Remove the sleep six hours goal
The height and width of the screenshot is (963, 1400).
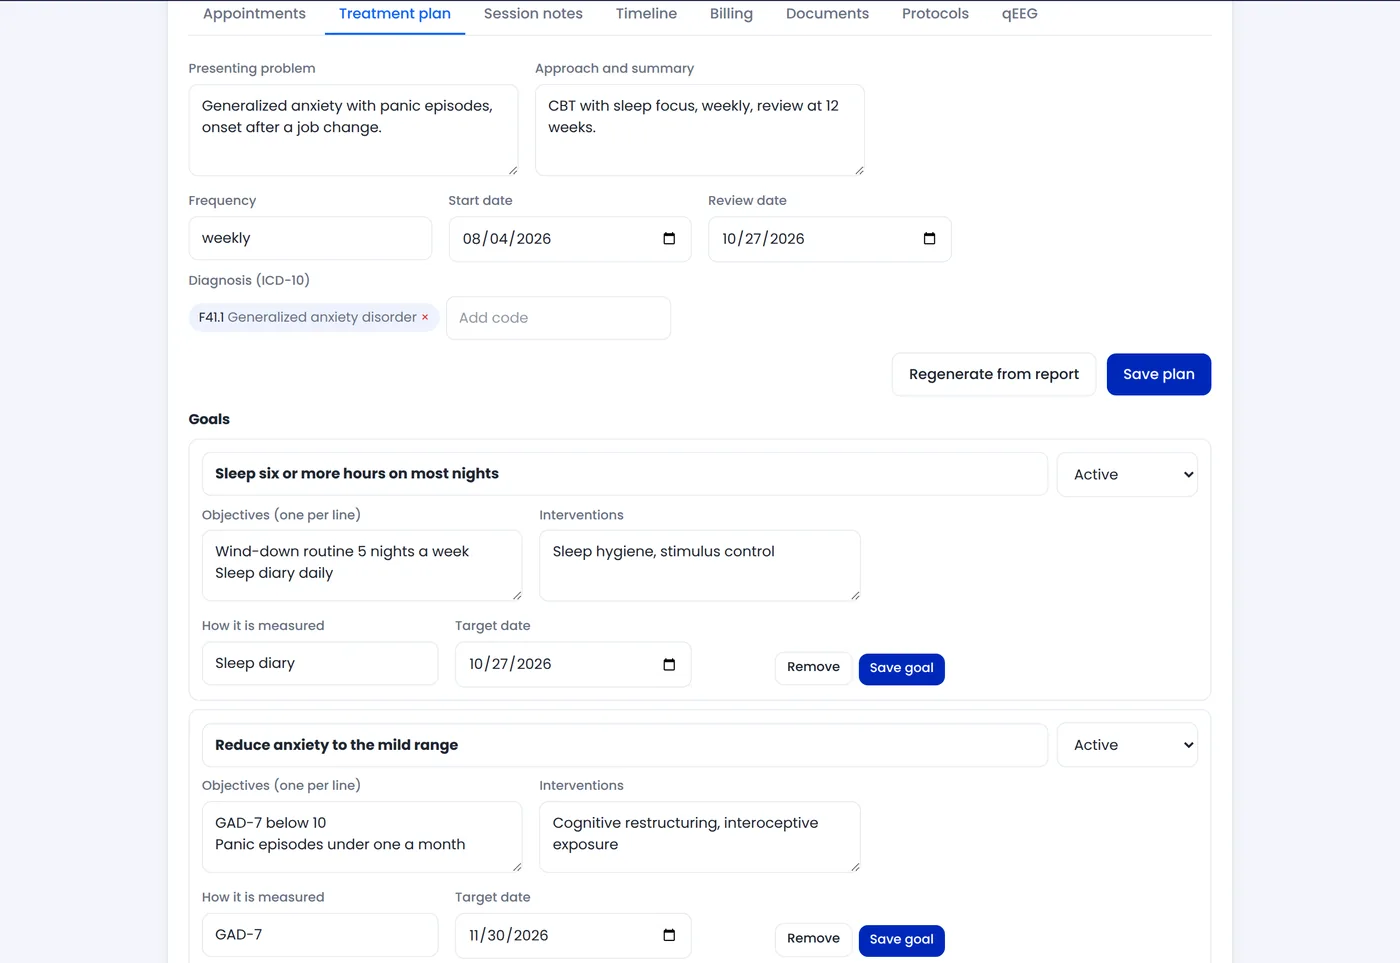813,668
